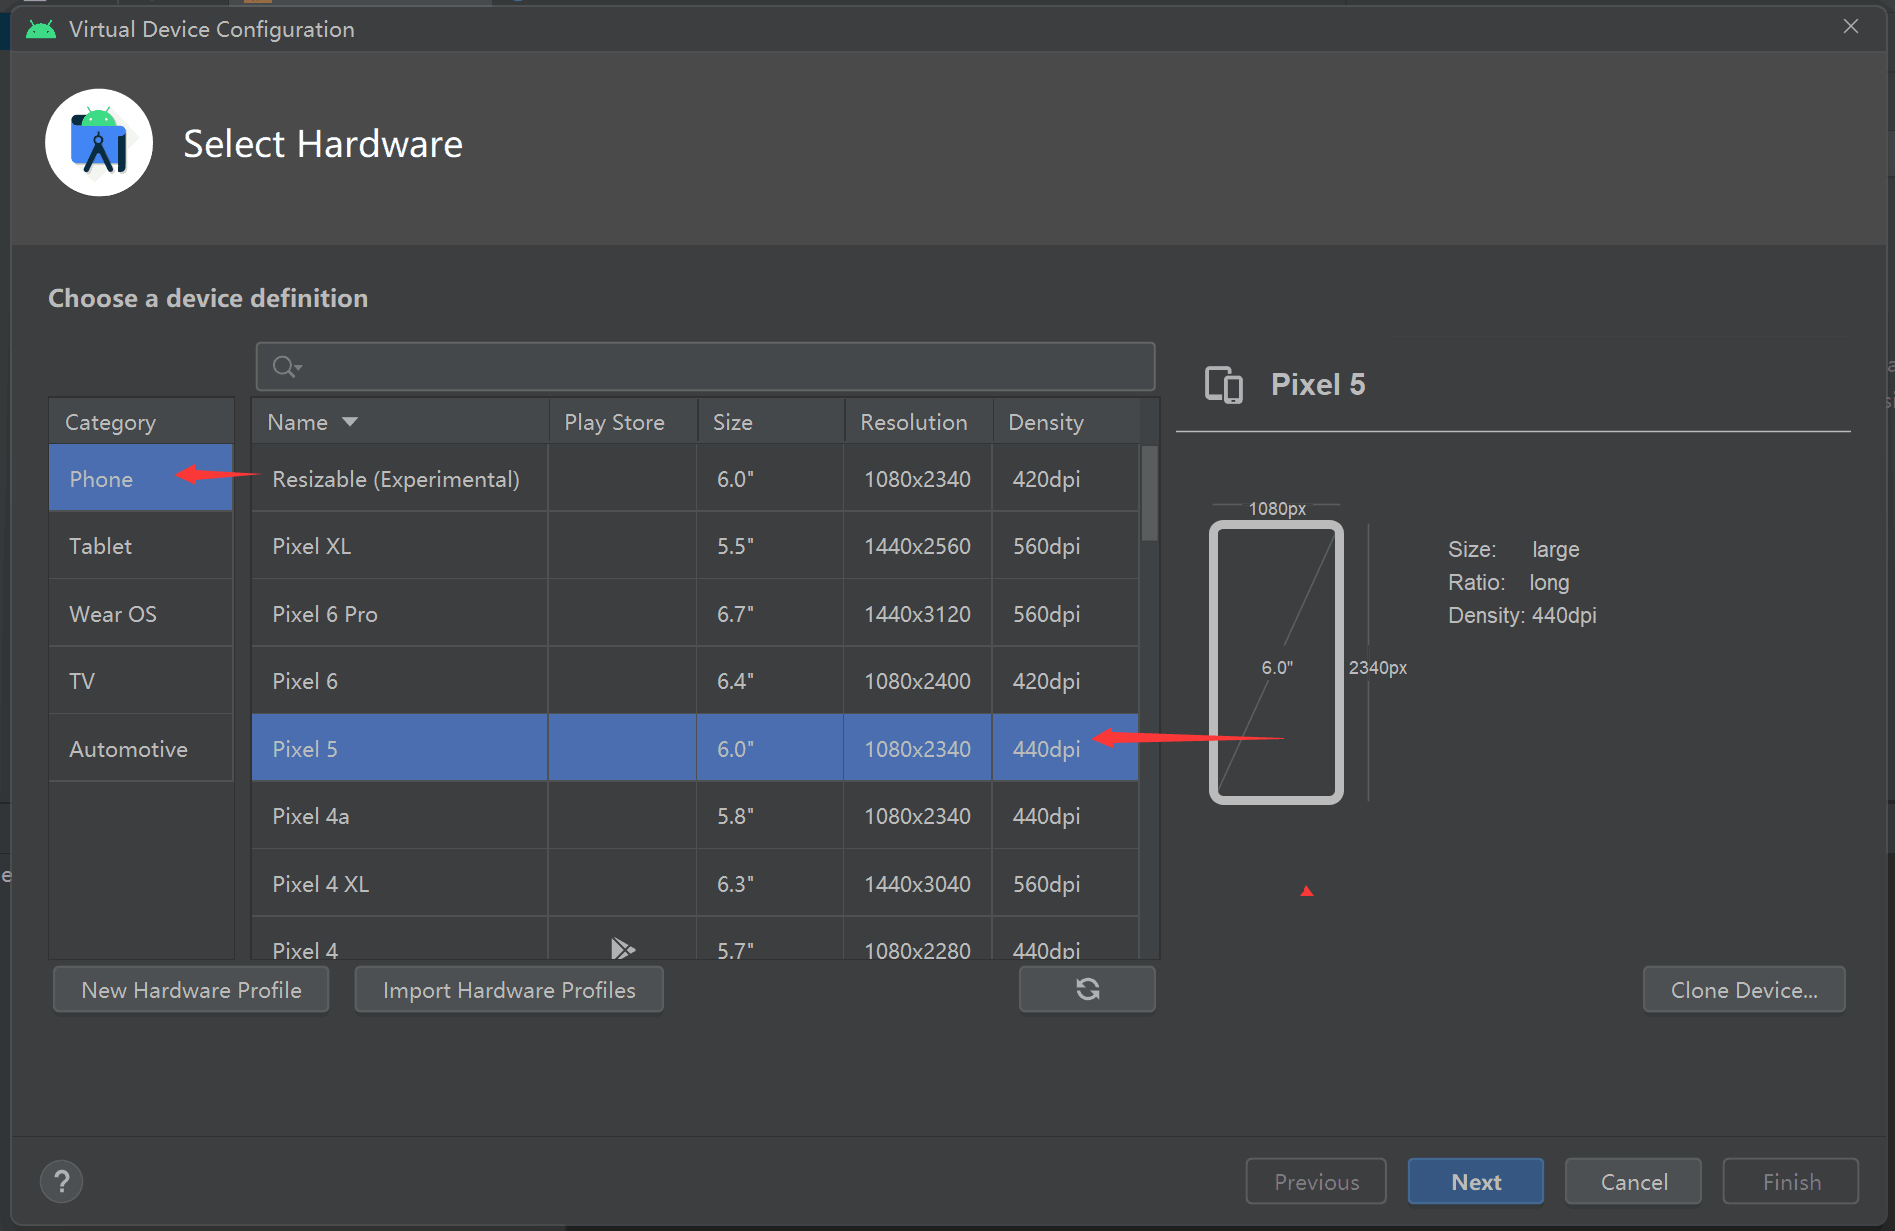Click the Play Store icon in Pixel 4 row

point(622,948)
